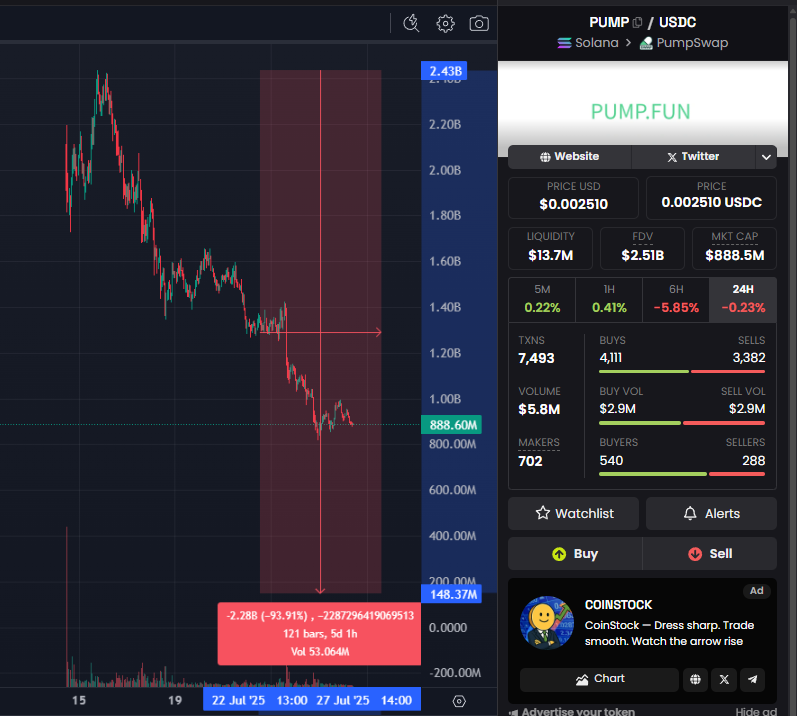Click the MAKERS label
Image resolution: width=797 pixels, height=716 pixels.
tap(539, 443)
